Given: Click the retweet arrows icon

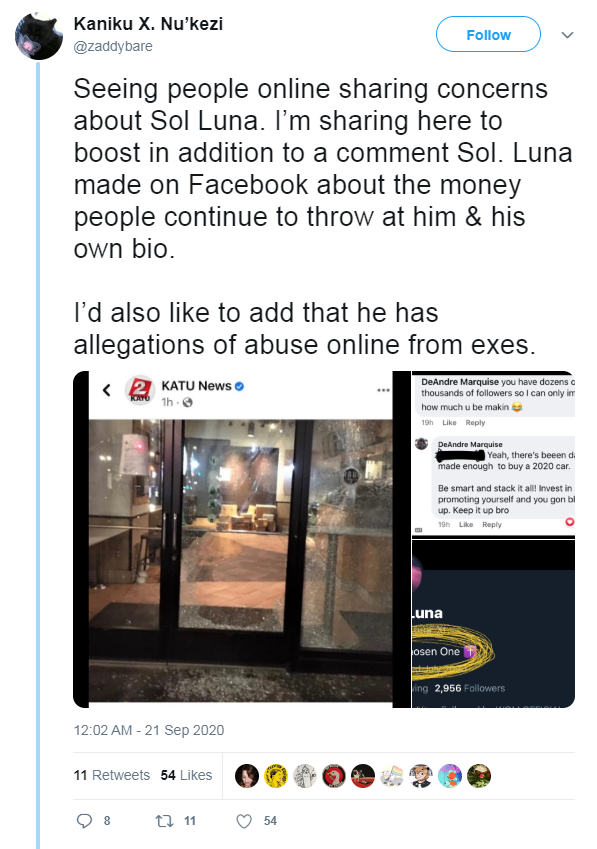Looking at the screenshot, I should point(164,821).
